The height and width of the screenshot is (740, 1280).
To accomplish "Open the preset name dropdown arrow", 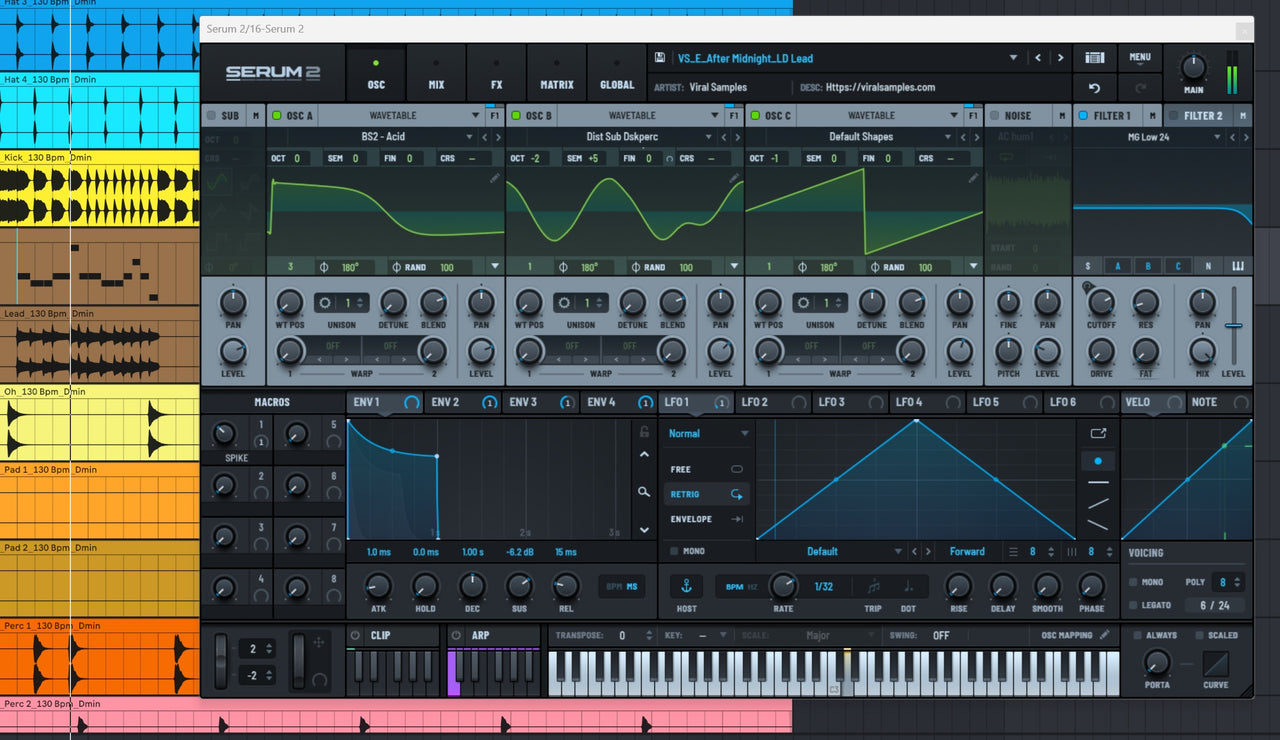I will (1013, 58).
